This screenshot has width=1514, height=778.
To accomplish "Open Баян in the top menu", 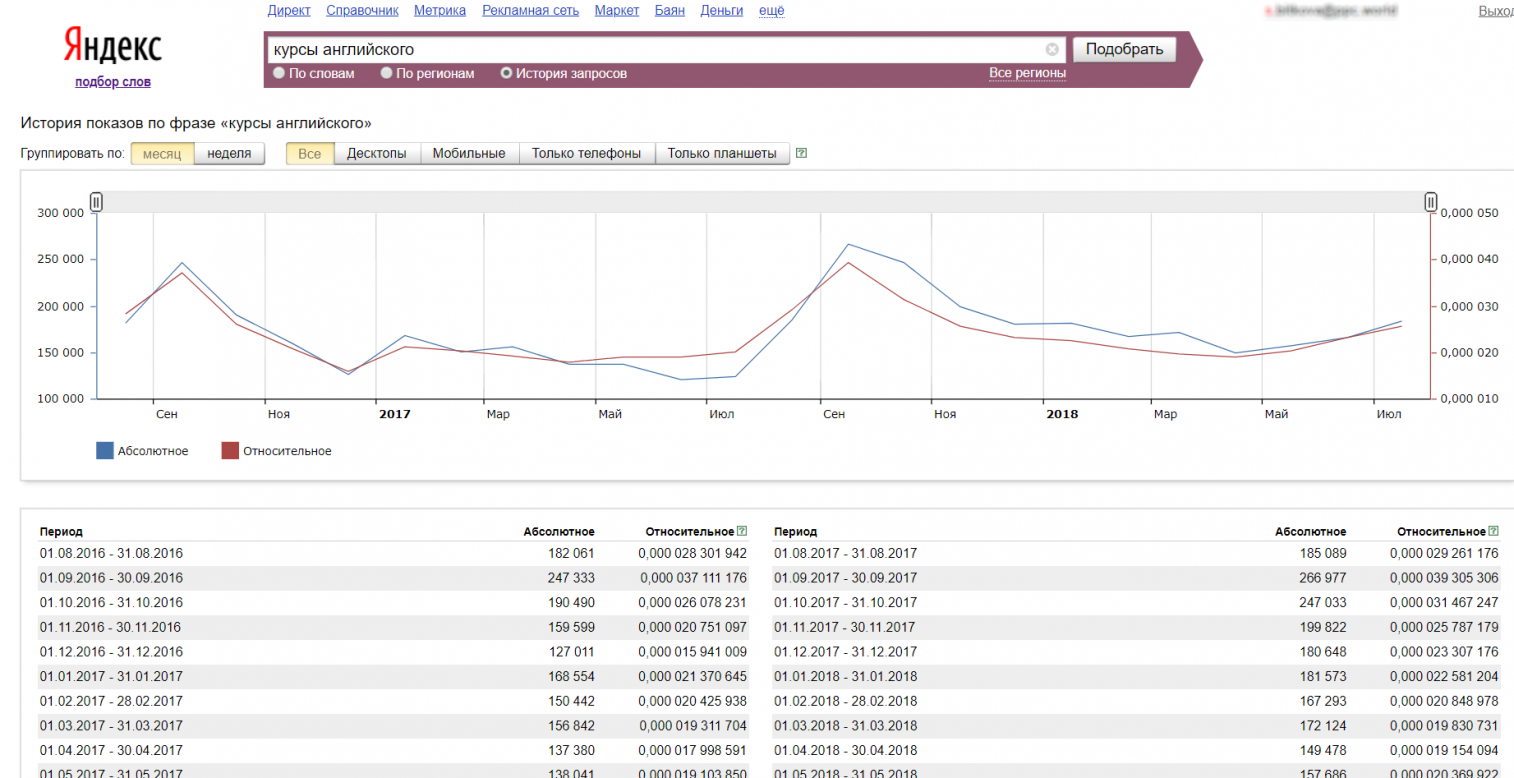I will [x=670, y=11].
